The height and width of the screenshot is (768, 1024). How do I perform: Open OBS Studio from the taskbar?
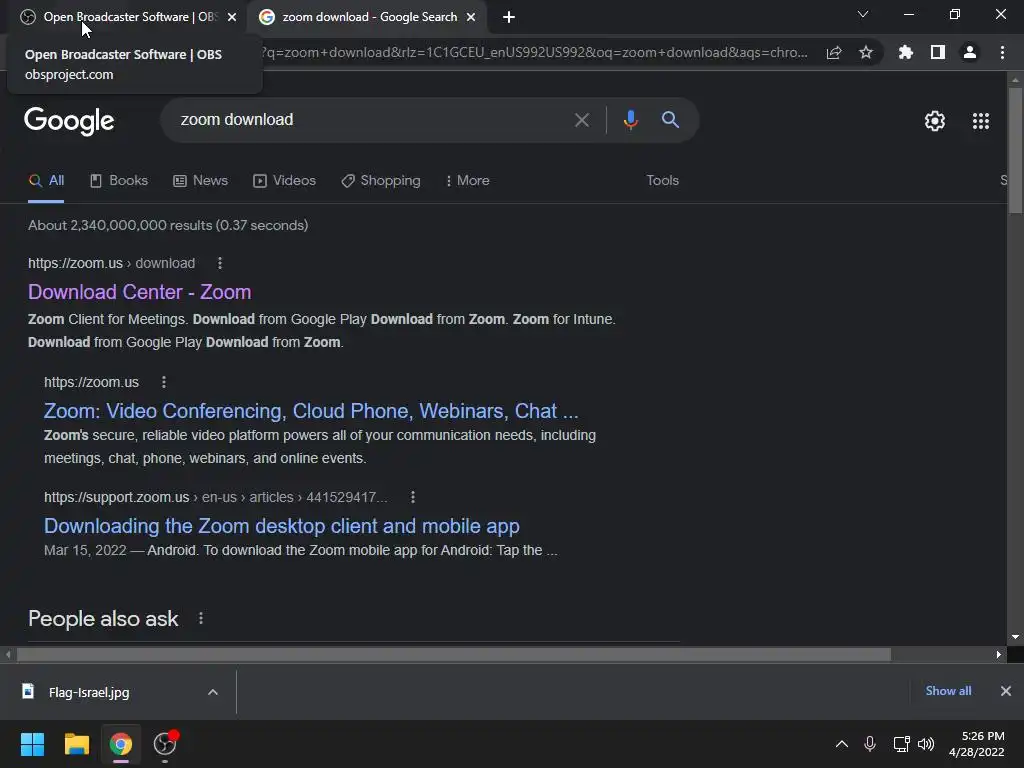165,744
